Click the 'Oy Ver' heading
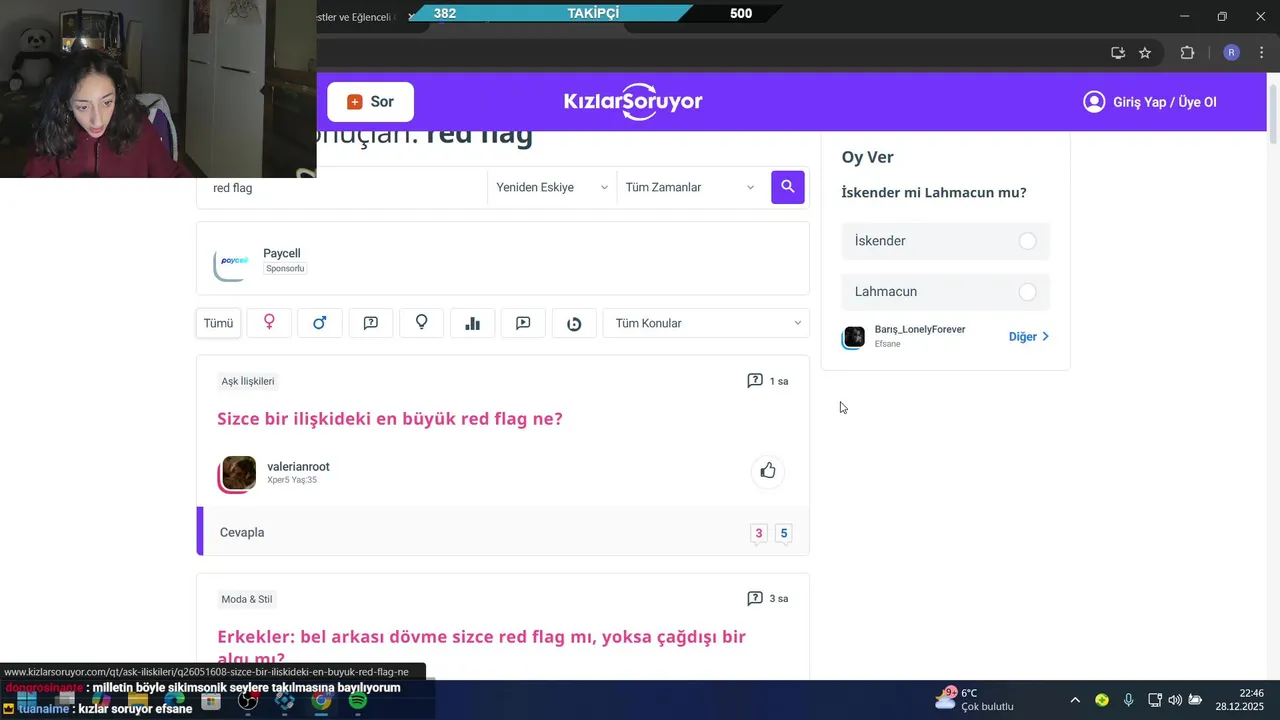Screen dimensions: 1280x720 coord(868,157)
